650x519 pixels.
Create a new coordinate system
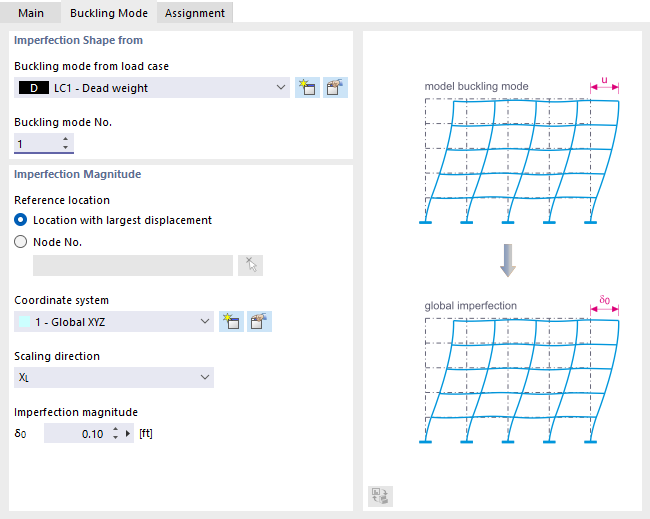(231, 321)
